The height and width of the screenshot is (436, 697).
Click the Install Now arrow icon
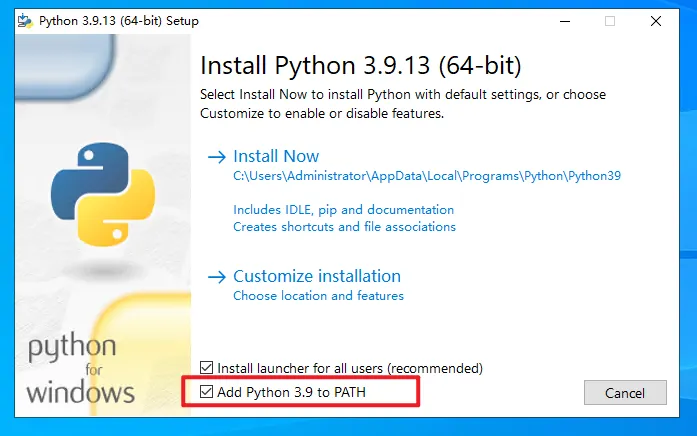coord(217,157)
